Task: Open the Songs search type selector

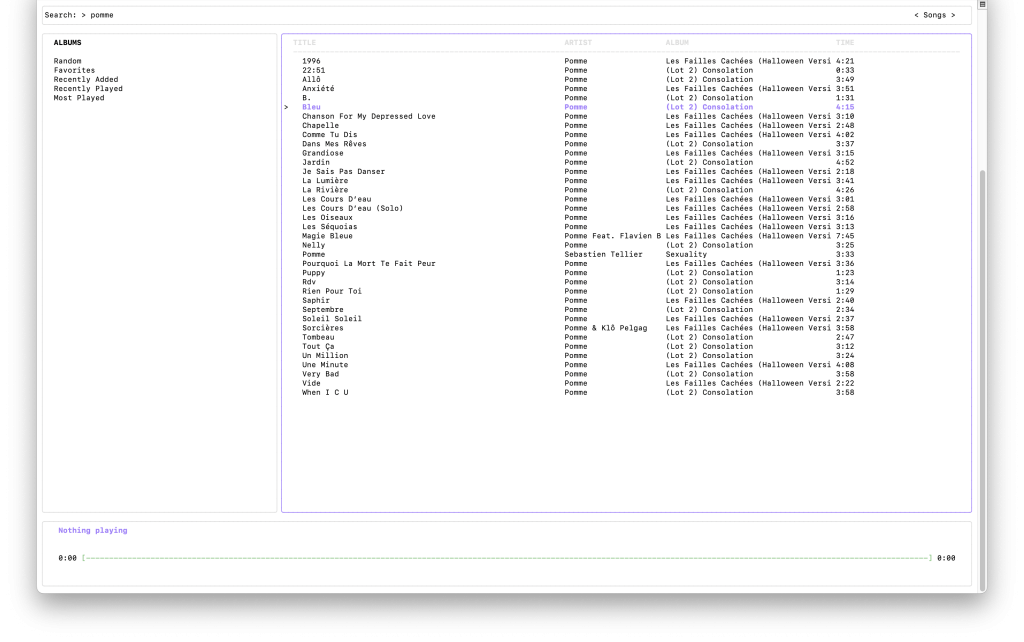Action: pyautogui.click(x=934, y=15)
